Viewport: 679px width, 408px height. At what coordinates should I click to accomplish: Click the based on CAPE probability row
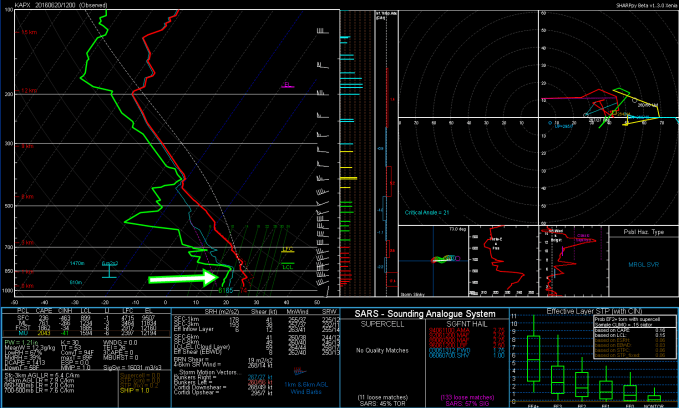point(630,330)
